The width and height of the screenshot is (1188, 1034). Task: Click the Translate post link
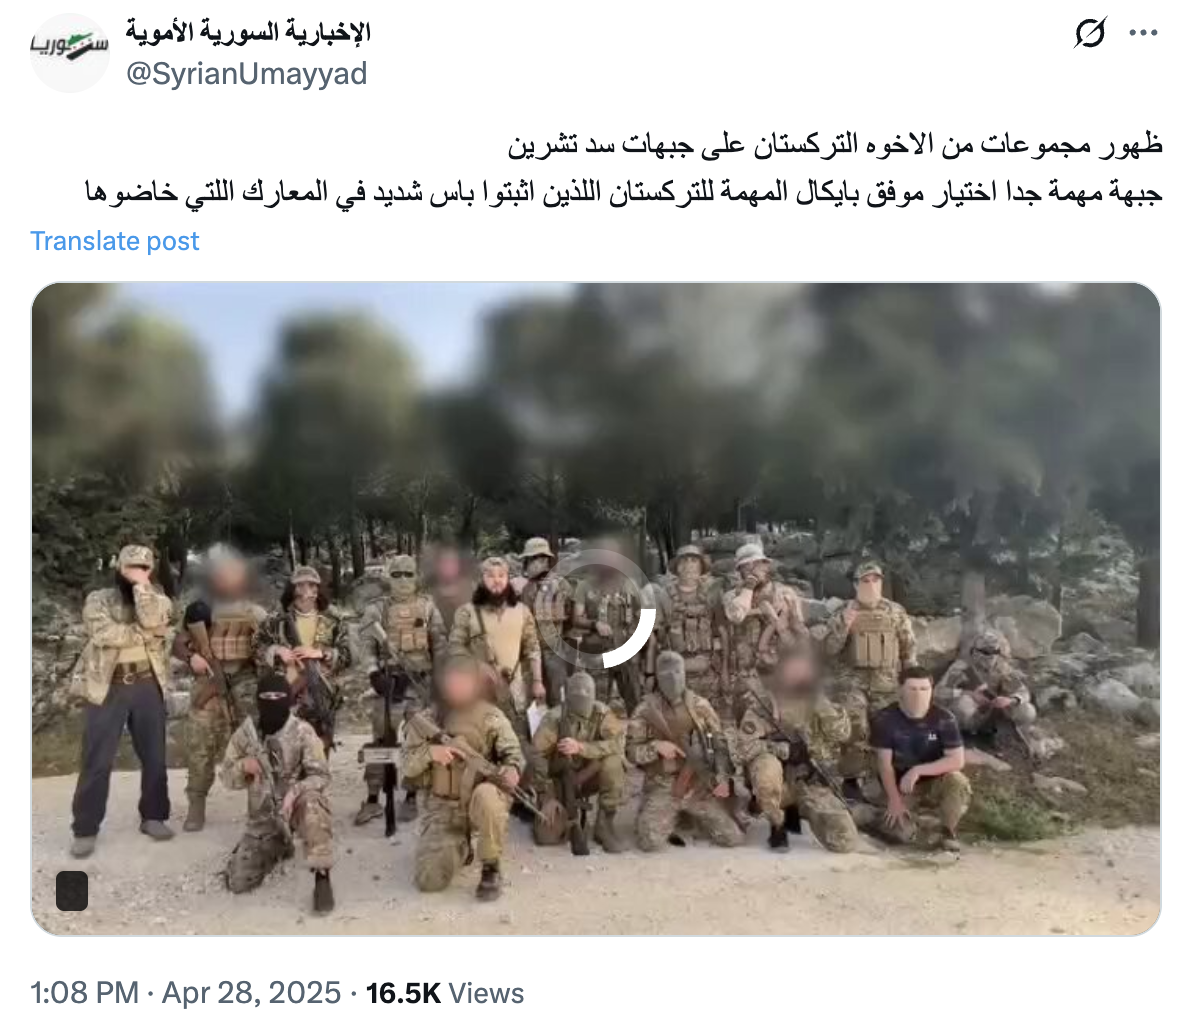[114, 241]
